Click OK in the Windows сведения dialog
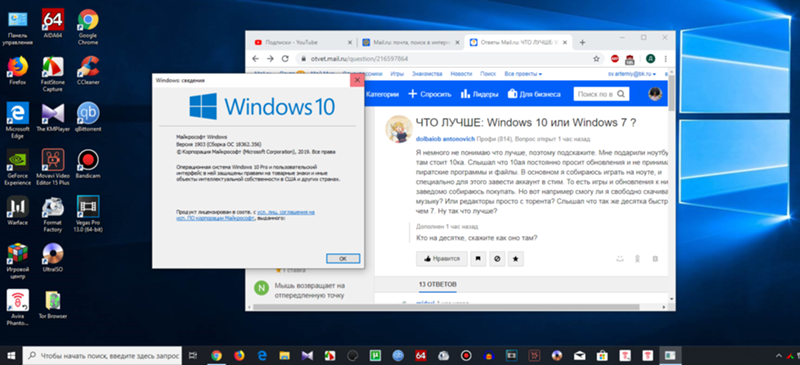800x365 pixels. pyautogui.click(x=343, y=259)
